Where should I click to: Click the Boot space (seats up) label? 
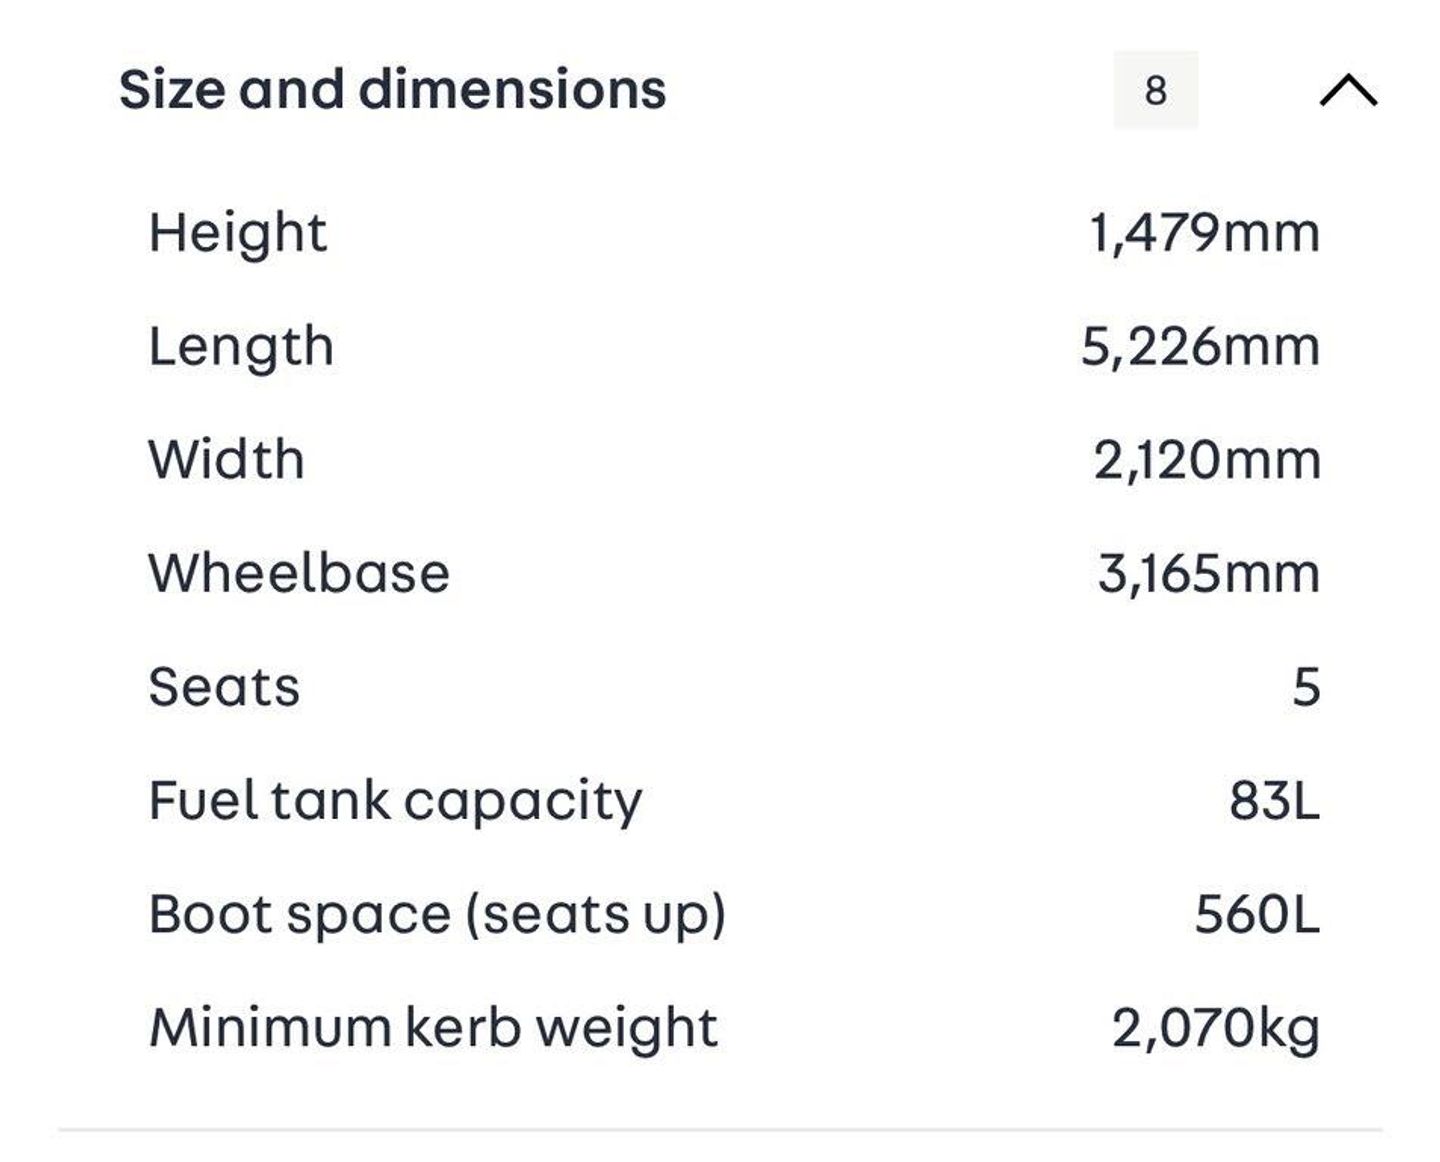pos(437,914)
